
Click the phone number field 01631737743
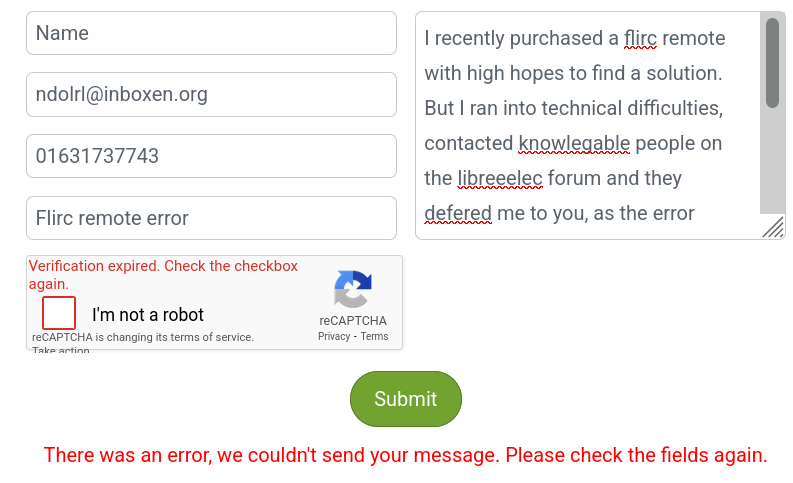pyautogui.click(x=211, y=156)
